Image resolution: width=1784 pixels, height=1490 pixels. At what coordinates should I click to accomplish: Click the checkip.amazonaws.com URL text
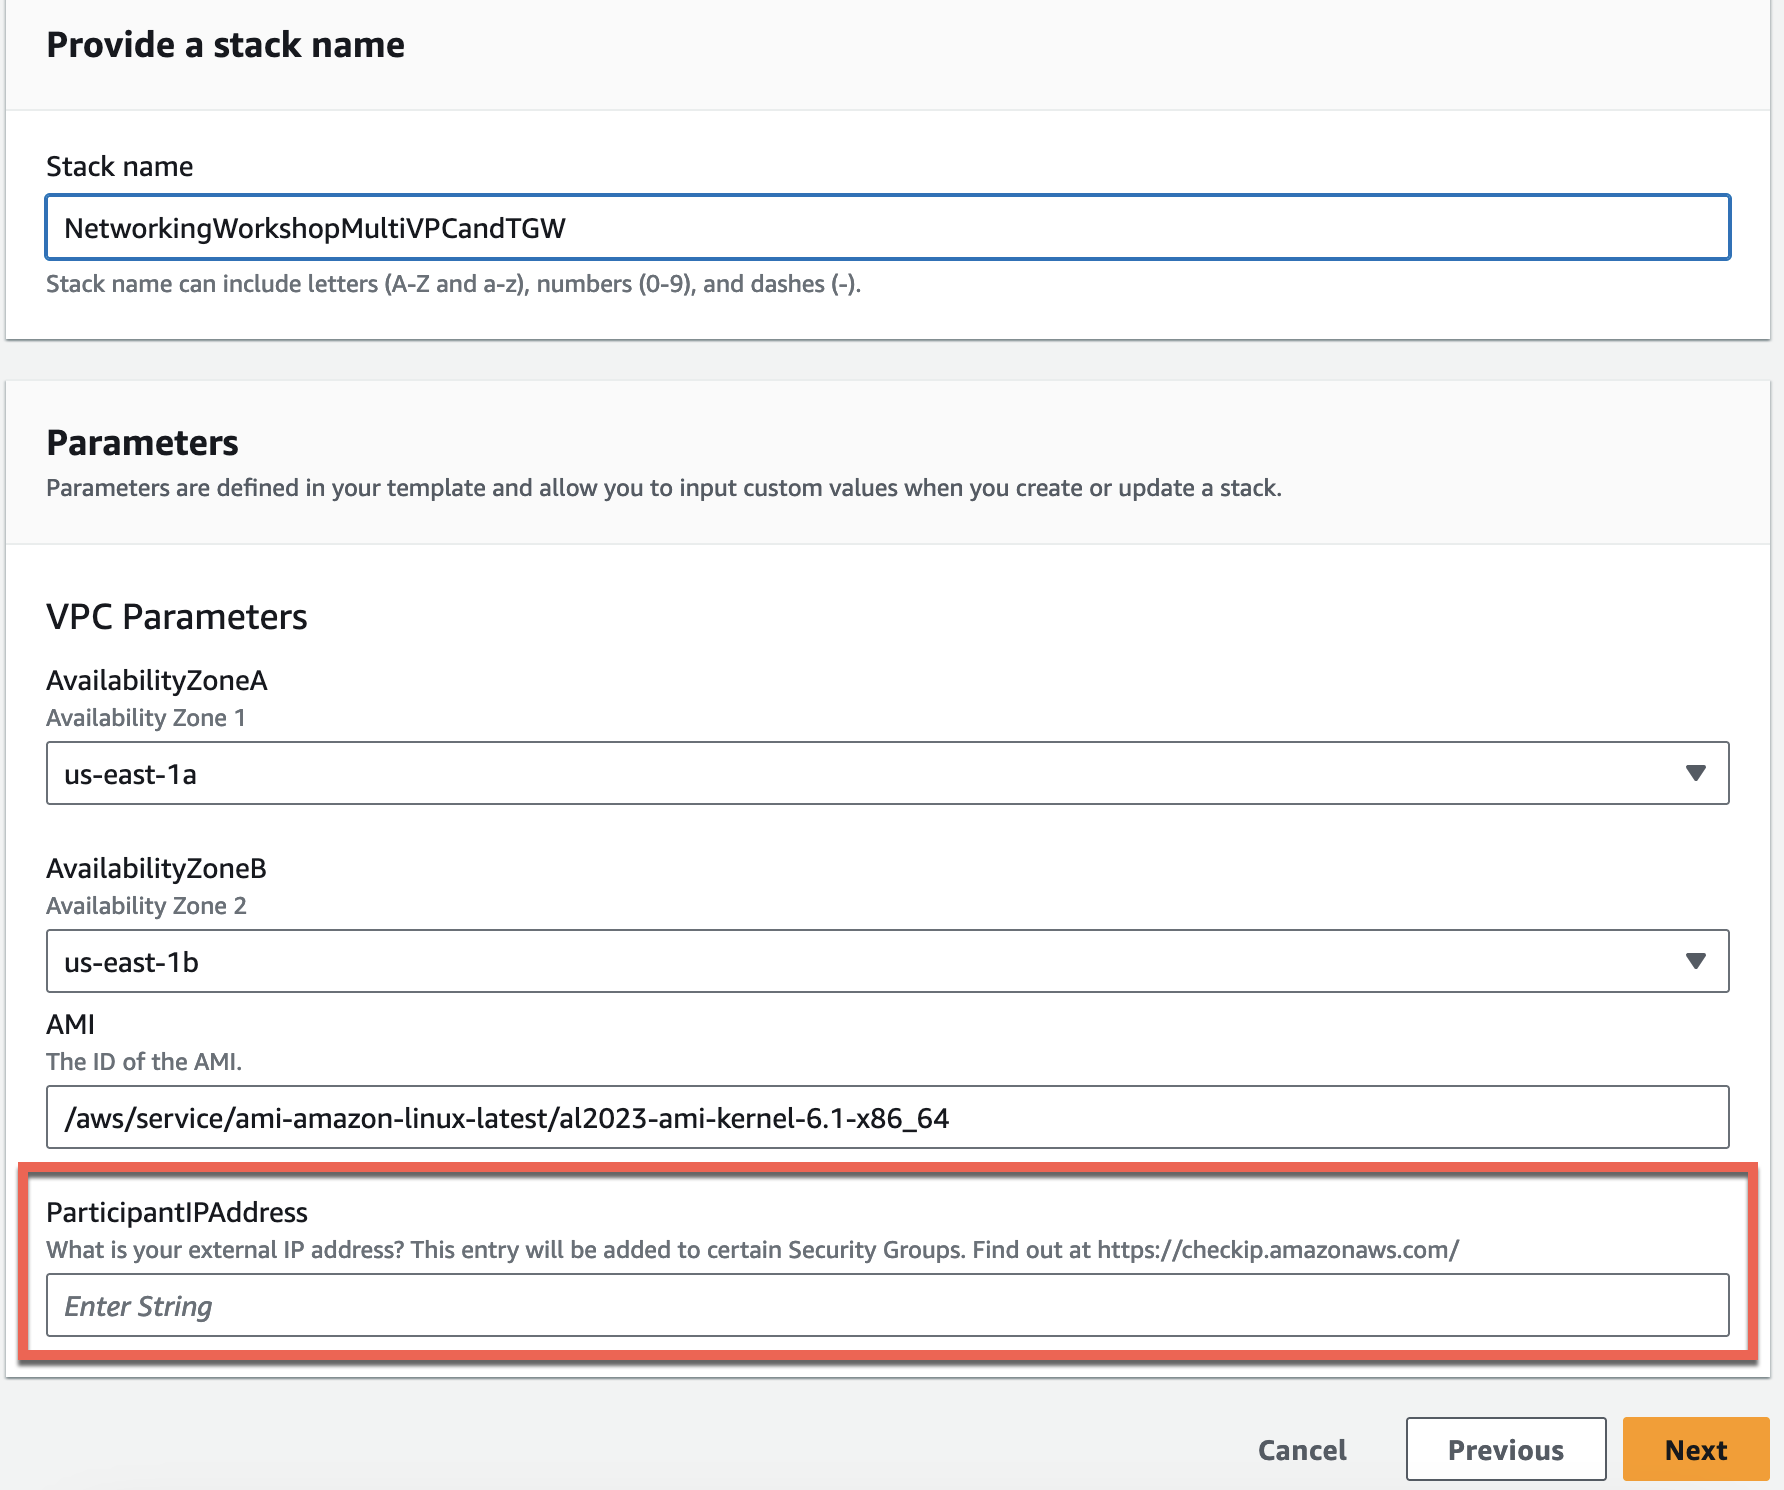1278,1250
